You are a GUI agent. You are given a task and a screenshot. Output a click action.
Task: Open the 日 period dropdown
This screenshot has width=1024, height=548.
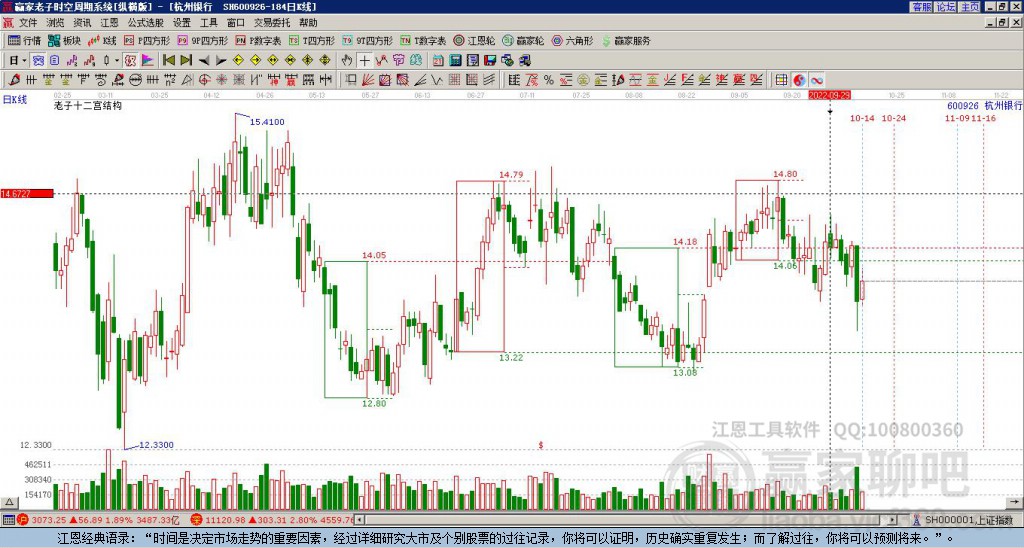point(18,61)
